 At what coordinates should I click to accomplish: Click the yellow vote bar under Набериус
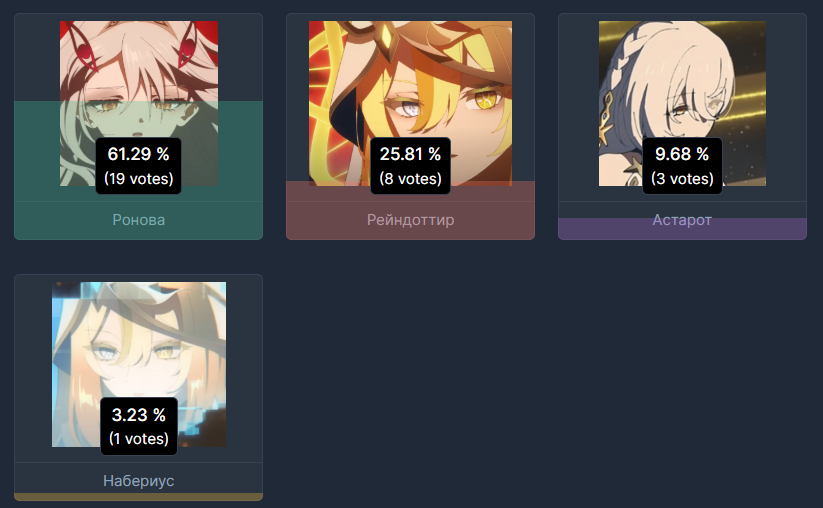[139, 496]
